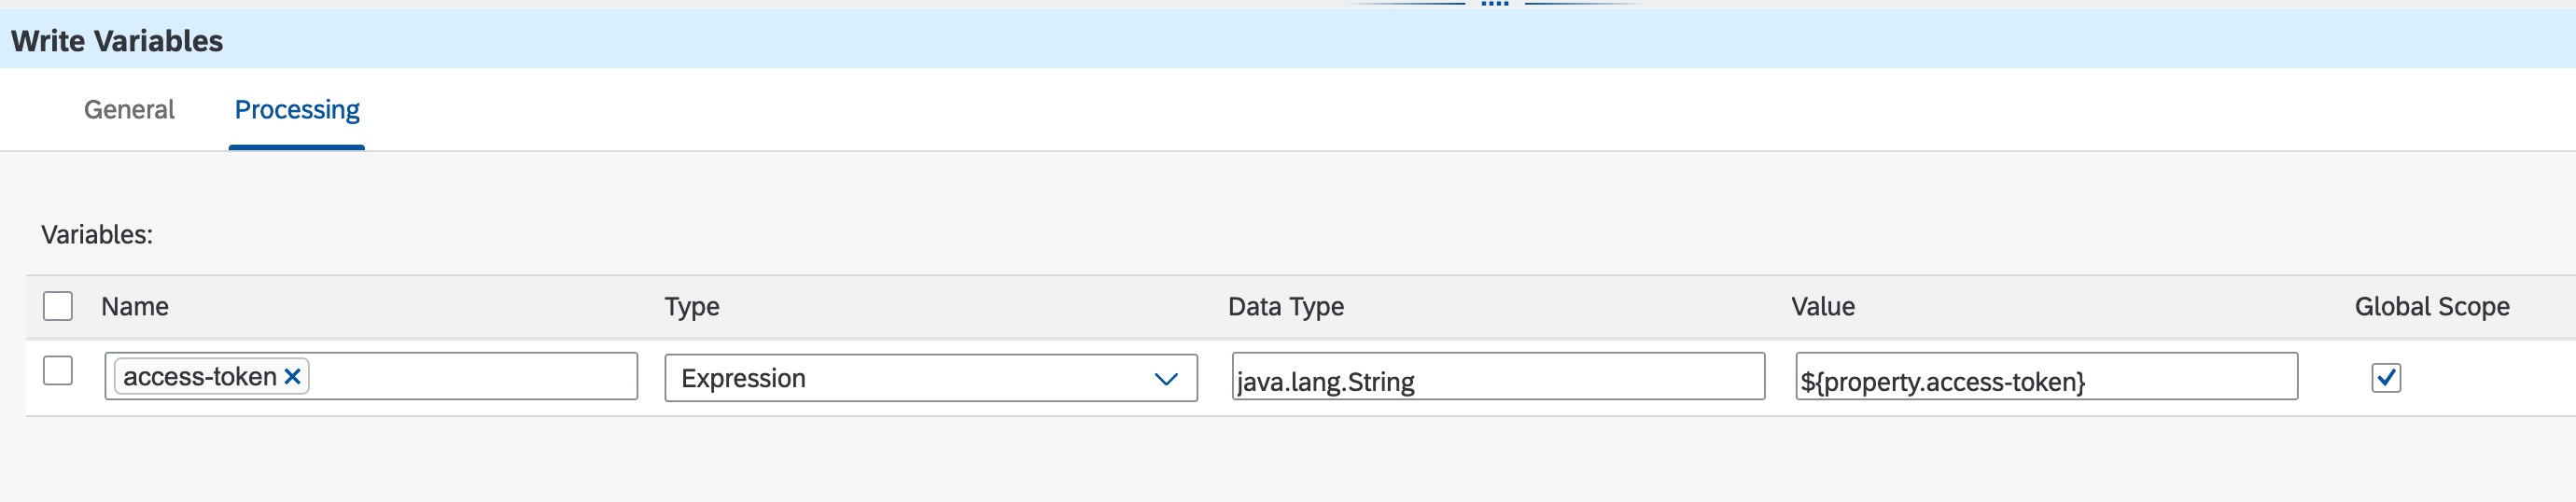
Task: Click the Write Variables panel title
Action: pos(117,41)
